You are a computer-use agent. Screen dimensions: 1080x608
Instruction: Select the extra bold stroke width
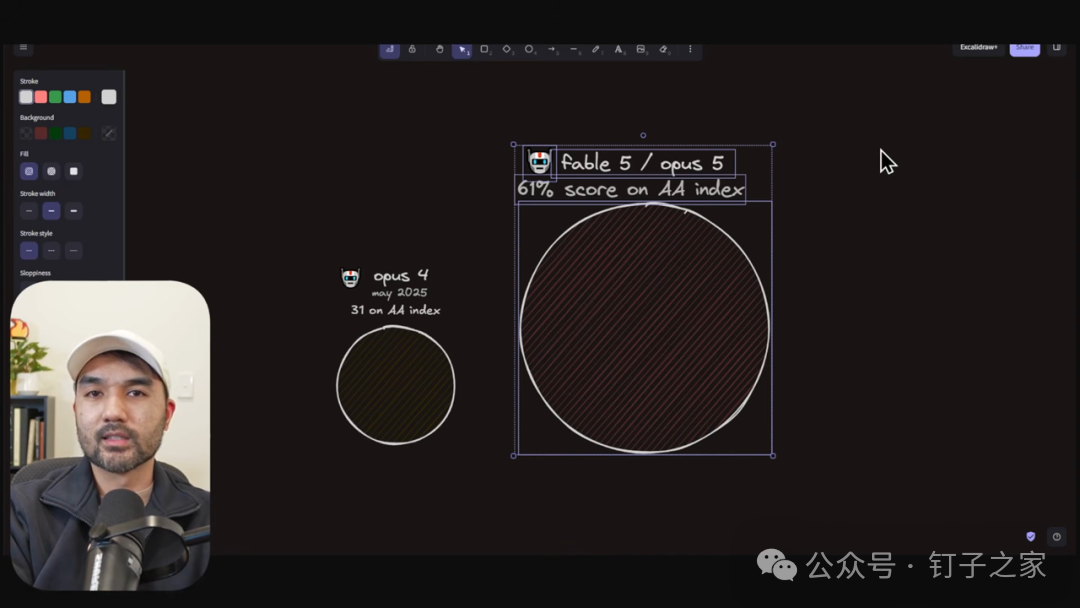pyautogui.click(x=74, y=211)
